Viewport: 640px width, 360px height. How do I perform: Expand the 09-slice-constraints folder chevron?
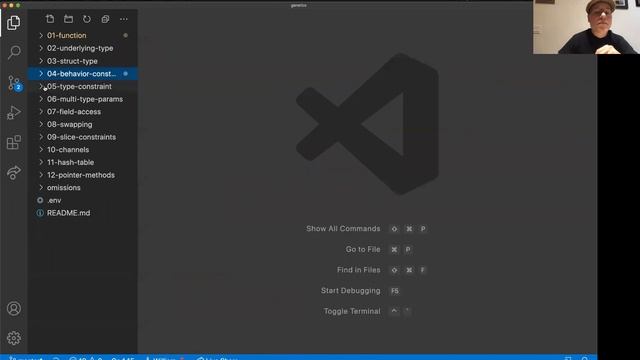pyautogui.click(x=41, y=137)
